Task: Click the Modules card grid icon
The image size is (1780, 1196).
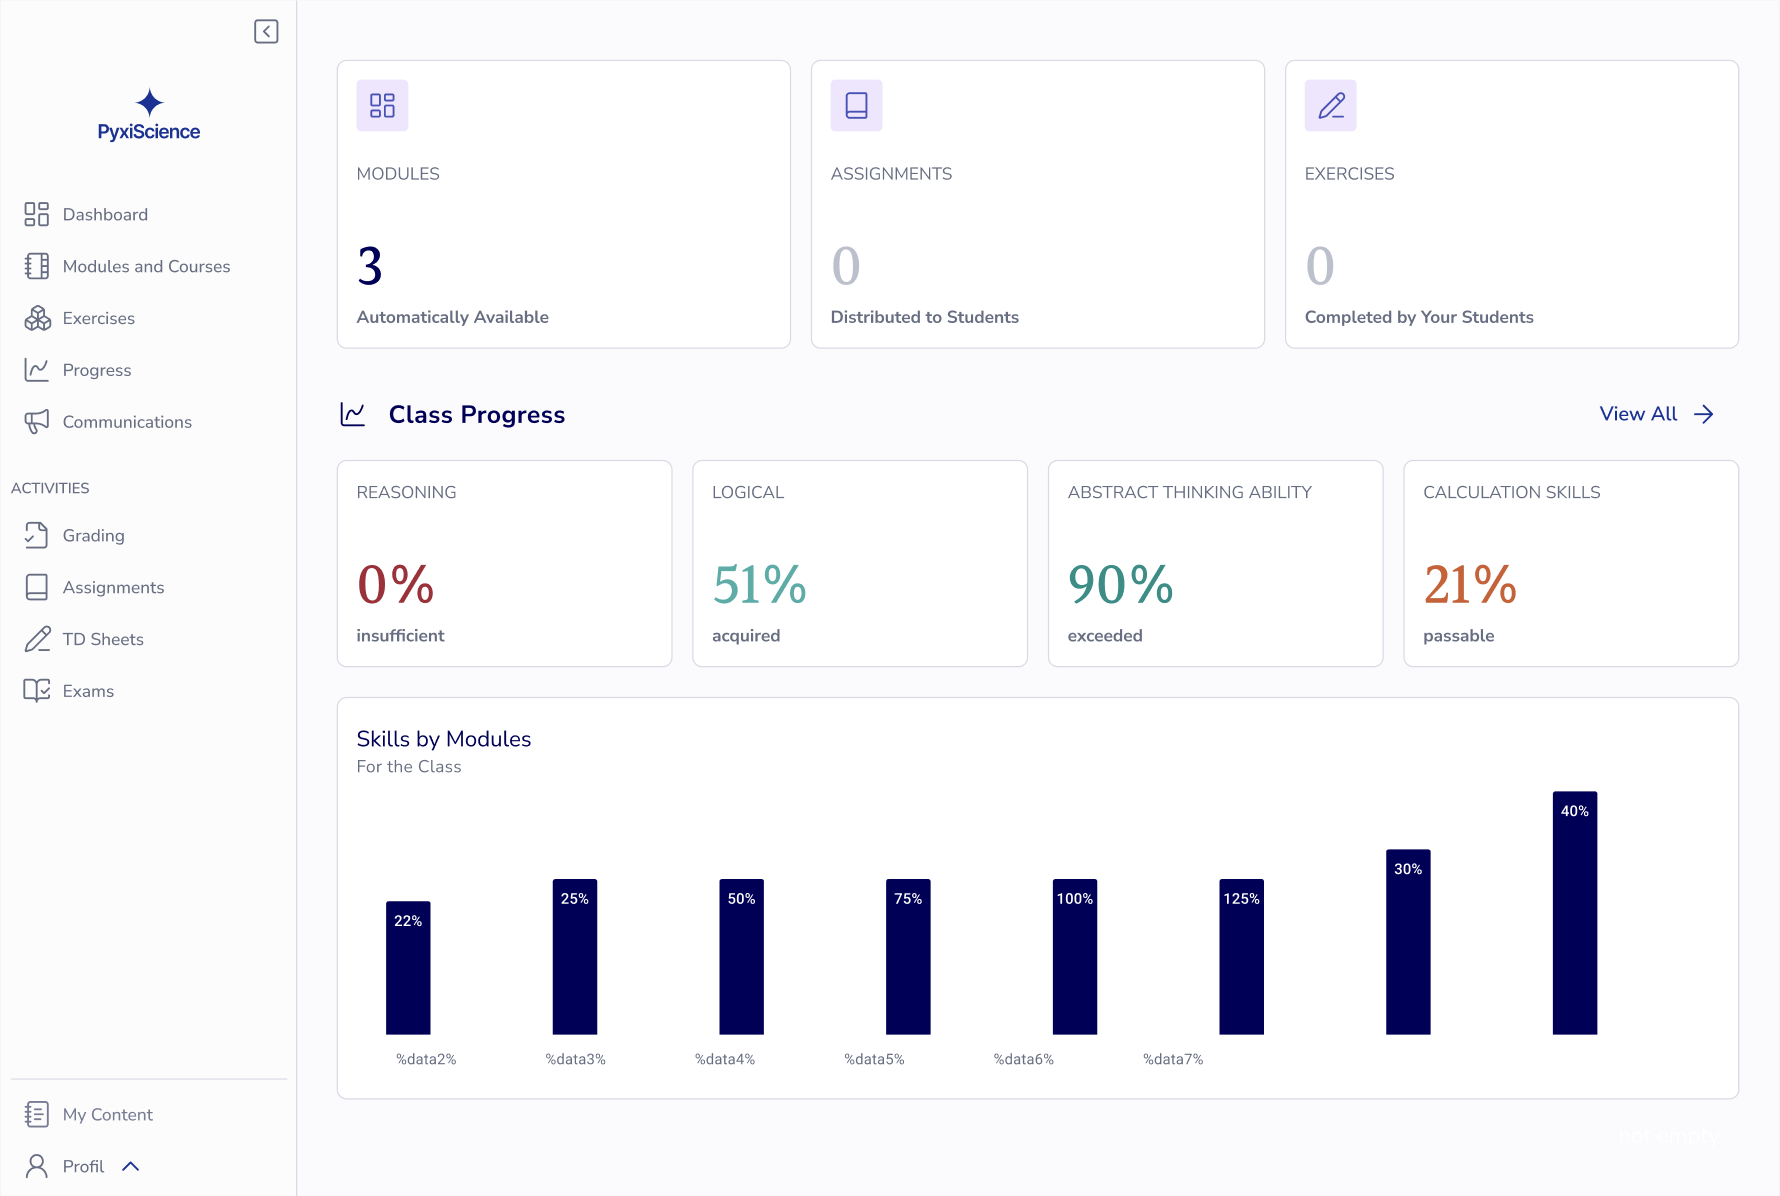Action: coord(382,105)
